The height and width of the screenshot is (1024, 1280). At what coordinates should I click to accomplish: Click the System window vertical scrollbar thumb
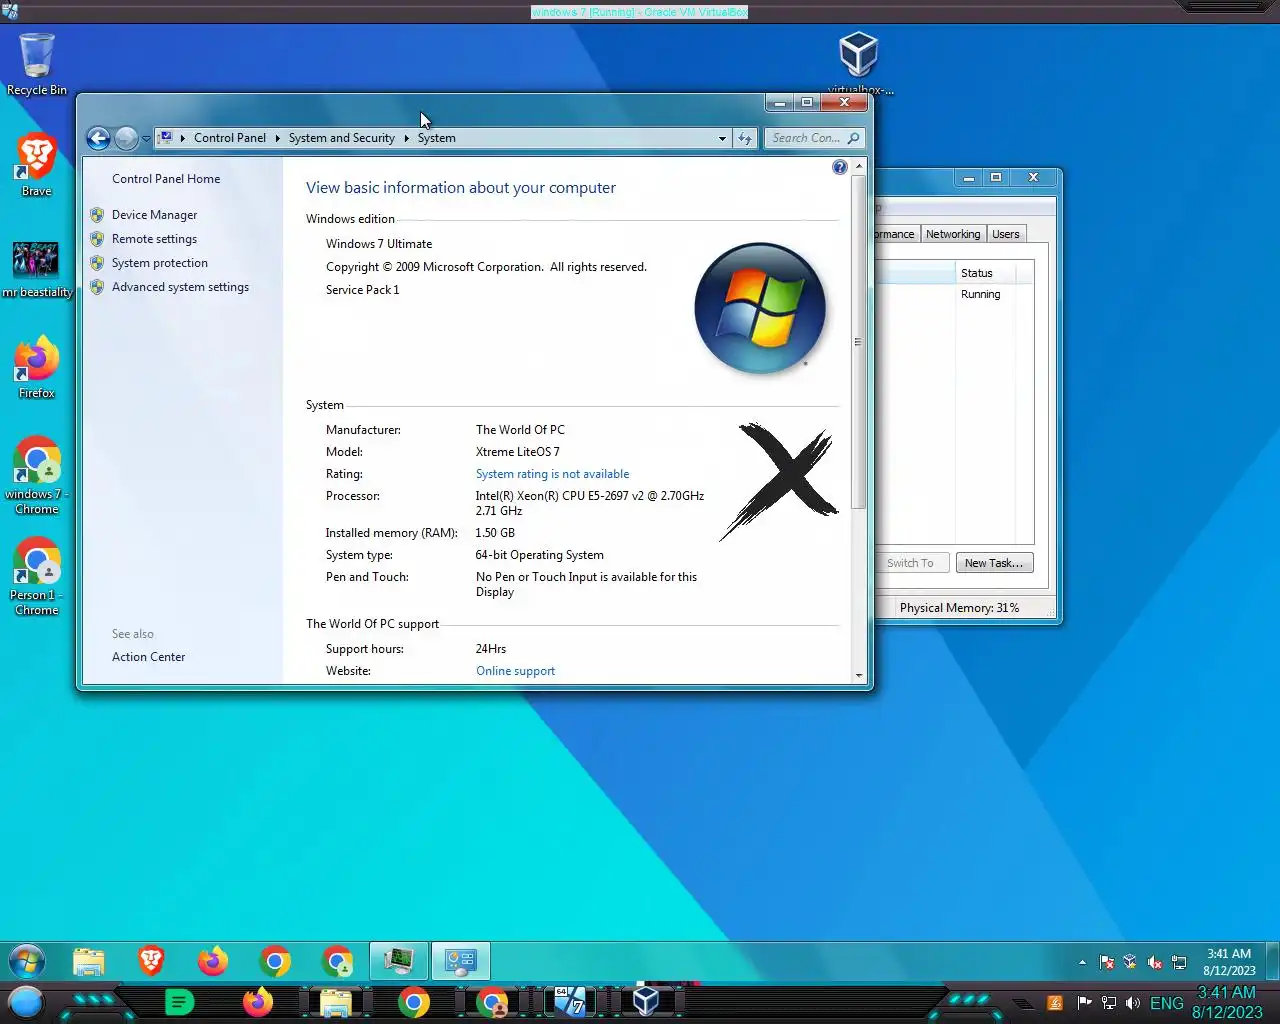coord(858,342)
